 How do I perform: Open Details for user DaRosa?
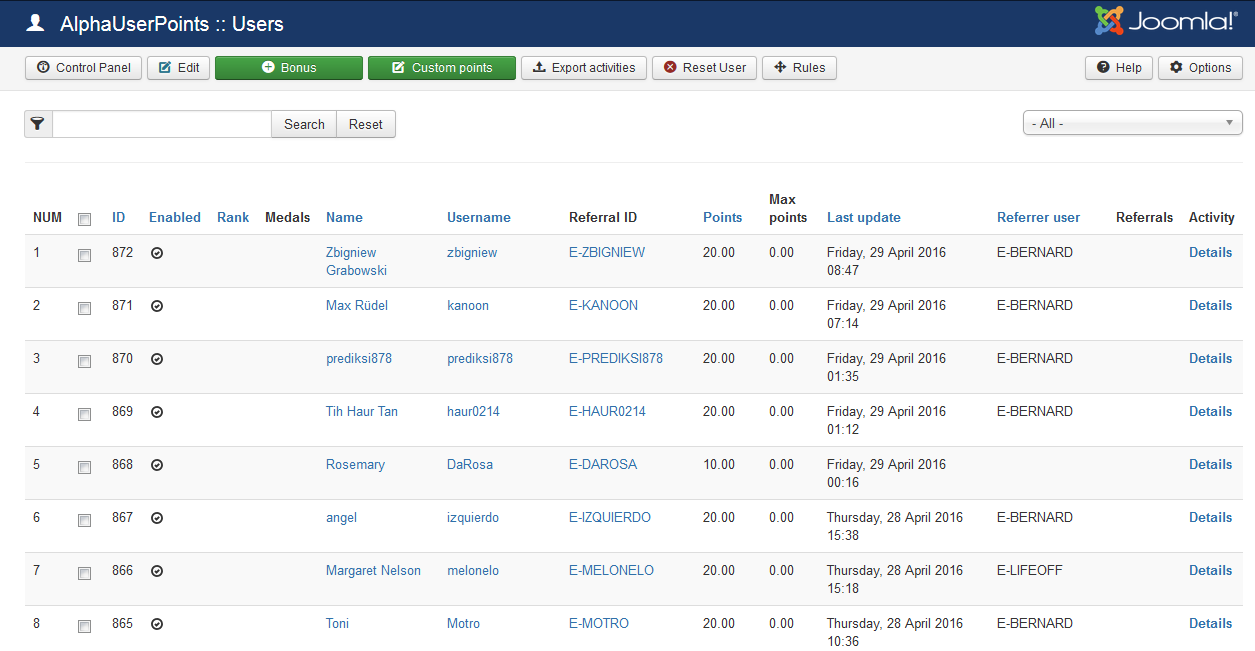point(1210,464)
